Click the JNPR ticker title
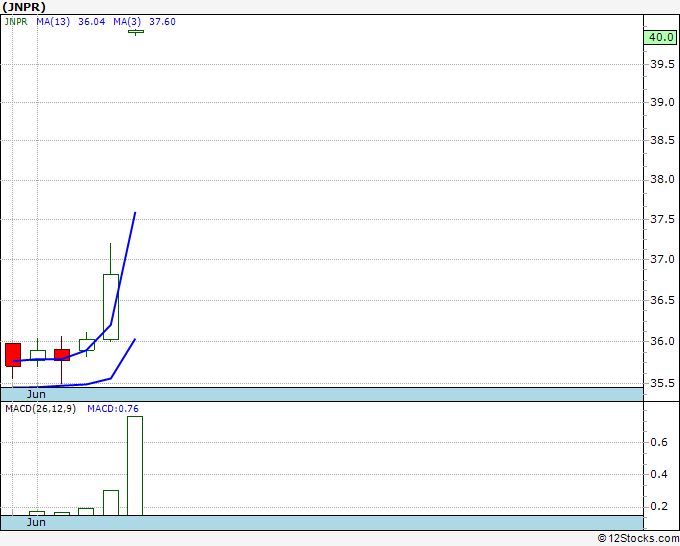The height and width of the screenshot is (546, 680). (x=24, y=7)
